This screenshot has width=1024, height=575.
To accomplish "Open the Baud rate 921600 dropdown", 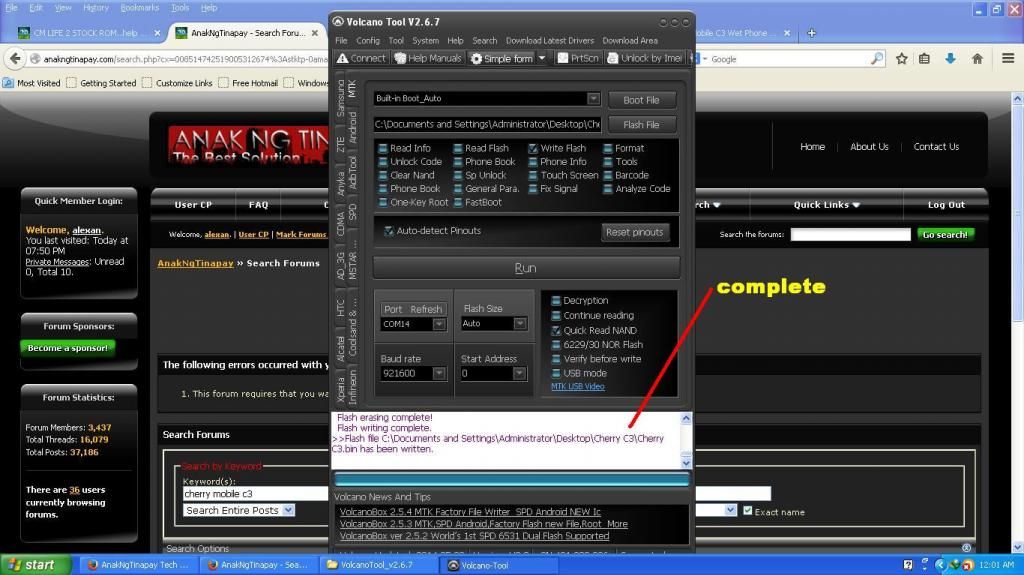I will (x=438, y=373).
